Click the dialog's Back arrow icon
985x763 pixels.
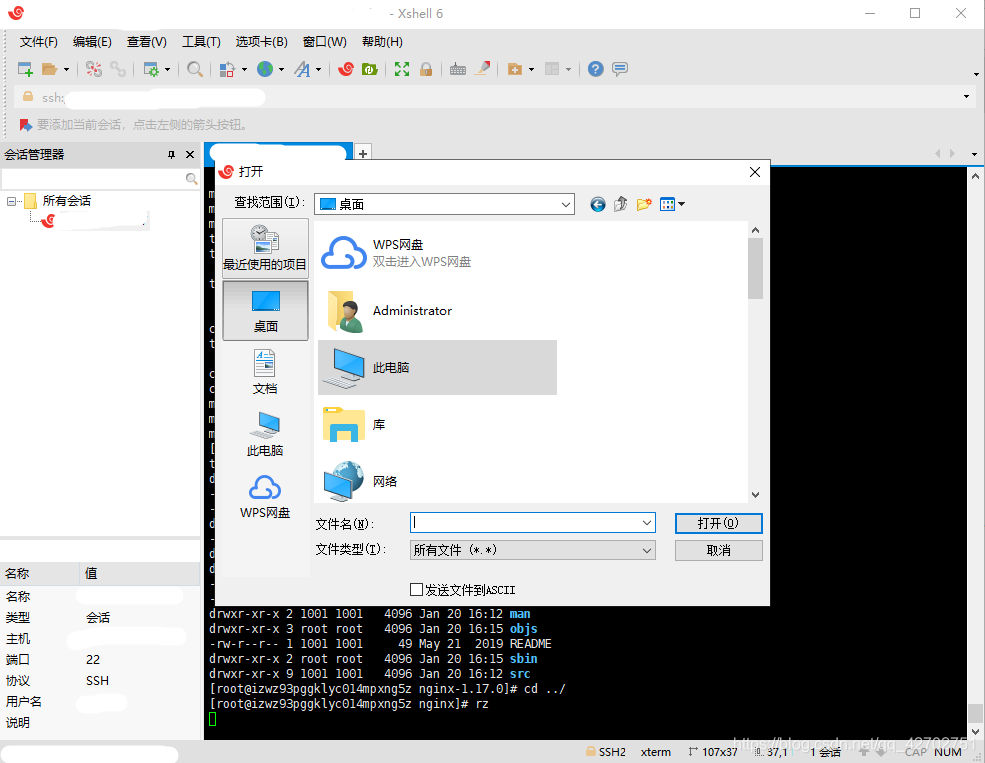coord(597,204)
